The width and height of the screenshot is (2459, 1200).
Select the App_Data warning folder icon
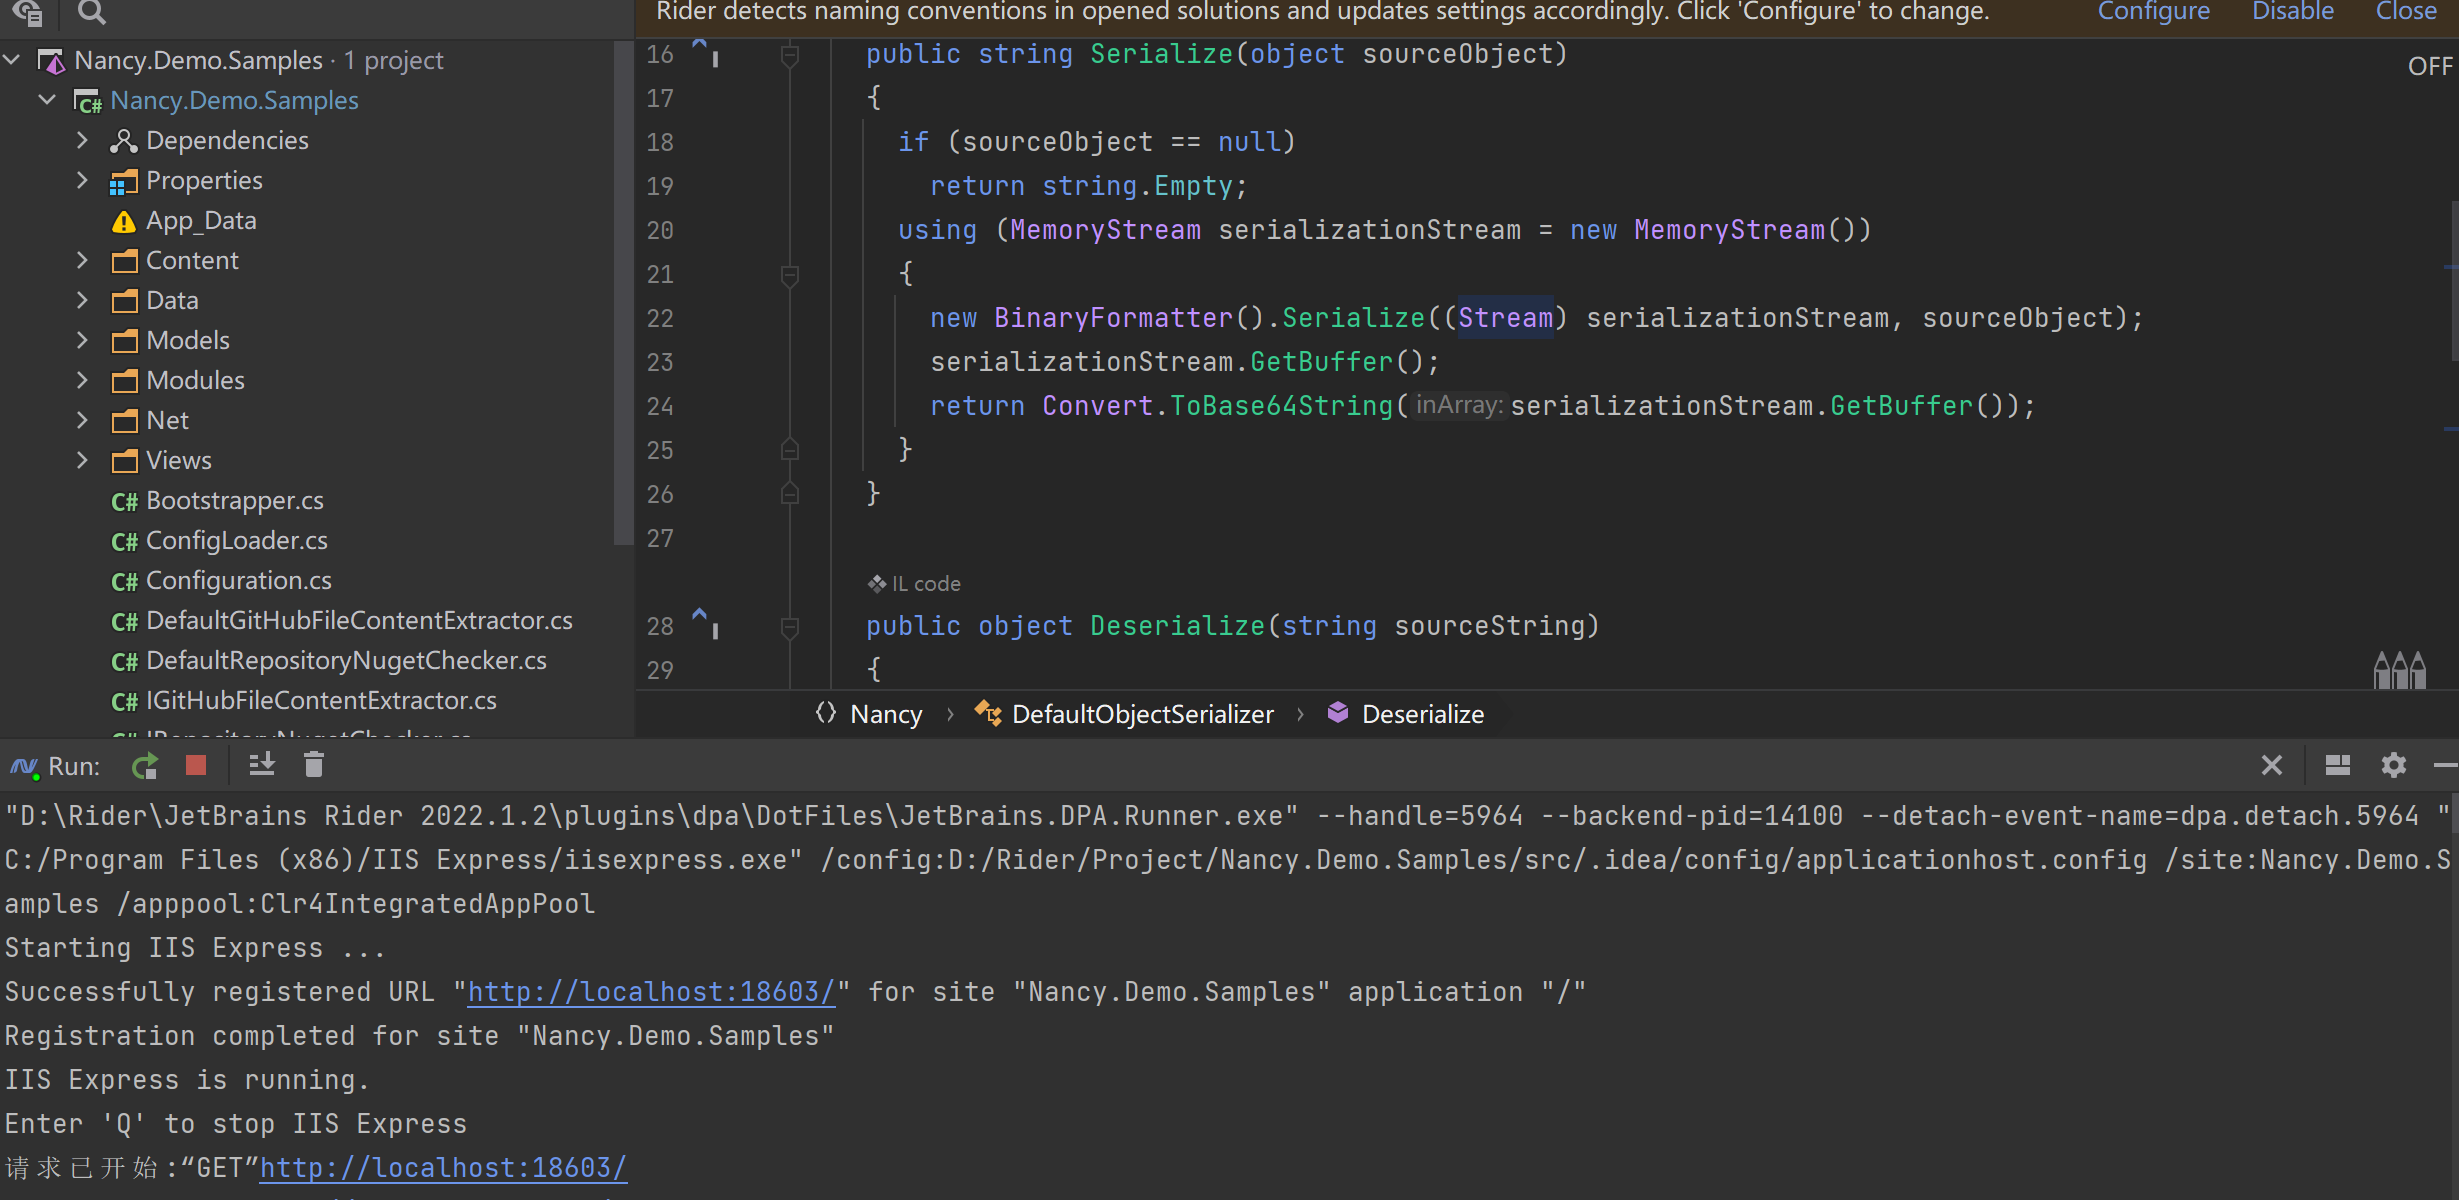tap(123, 221)
